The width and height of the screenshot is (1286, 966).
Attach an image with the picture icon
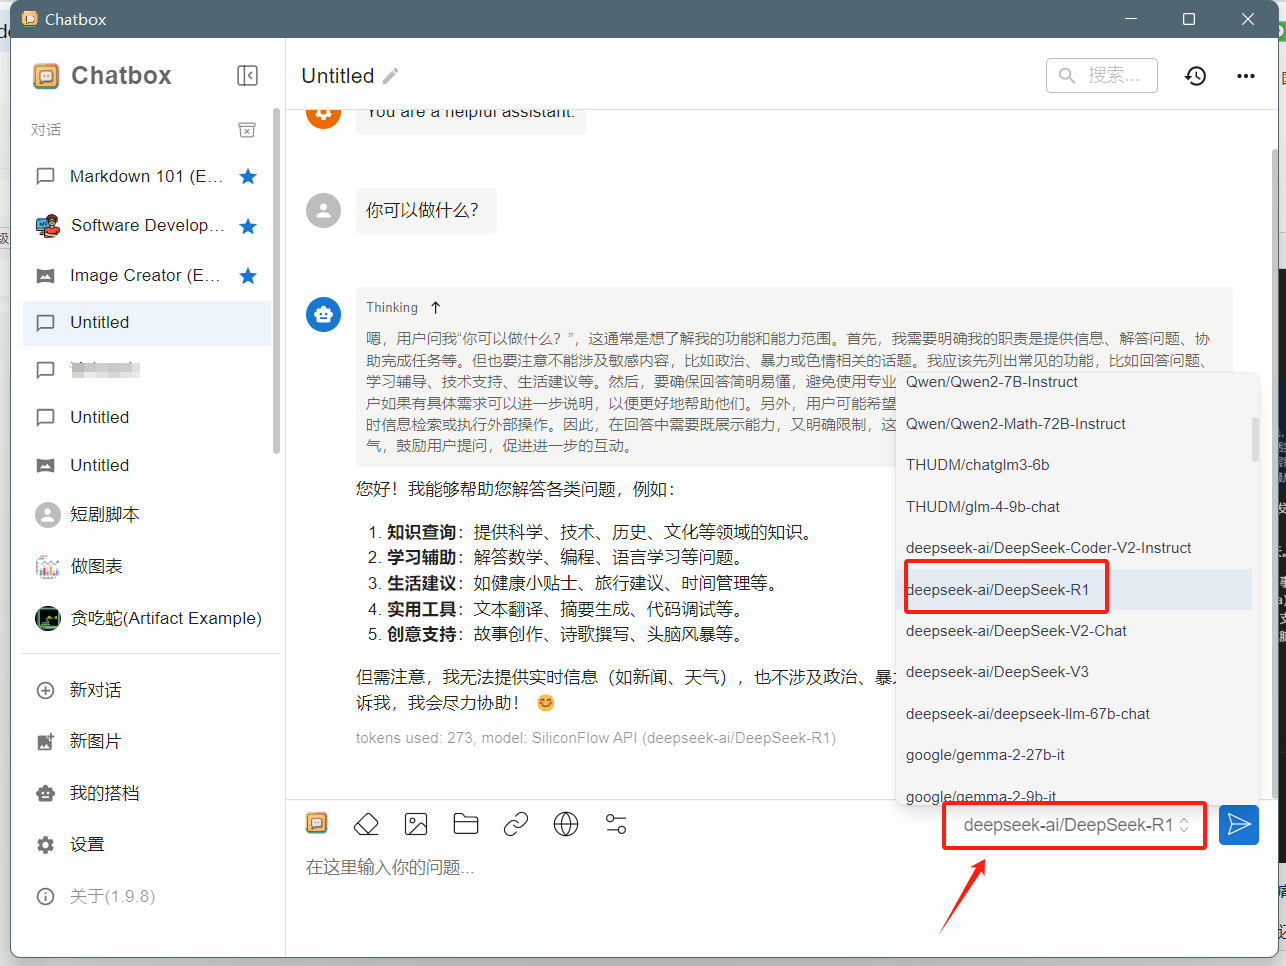[x=416, y=824]
